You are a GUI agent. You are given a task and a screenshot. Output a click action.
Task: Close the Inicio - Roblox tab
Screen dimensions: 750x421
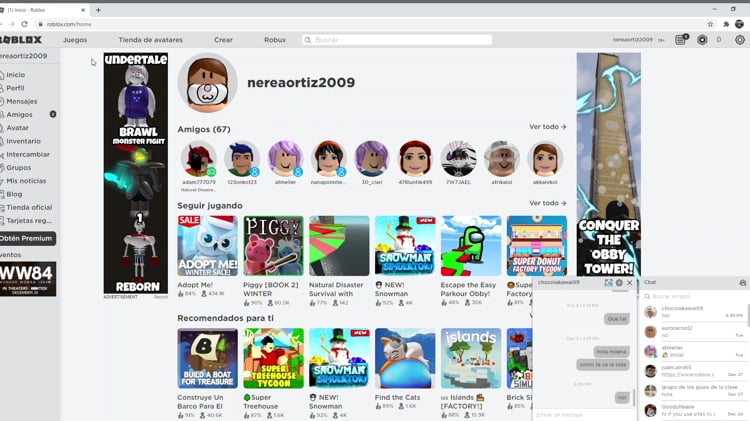[83, 10]
